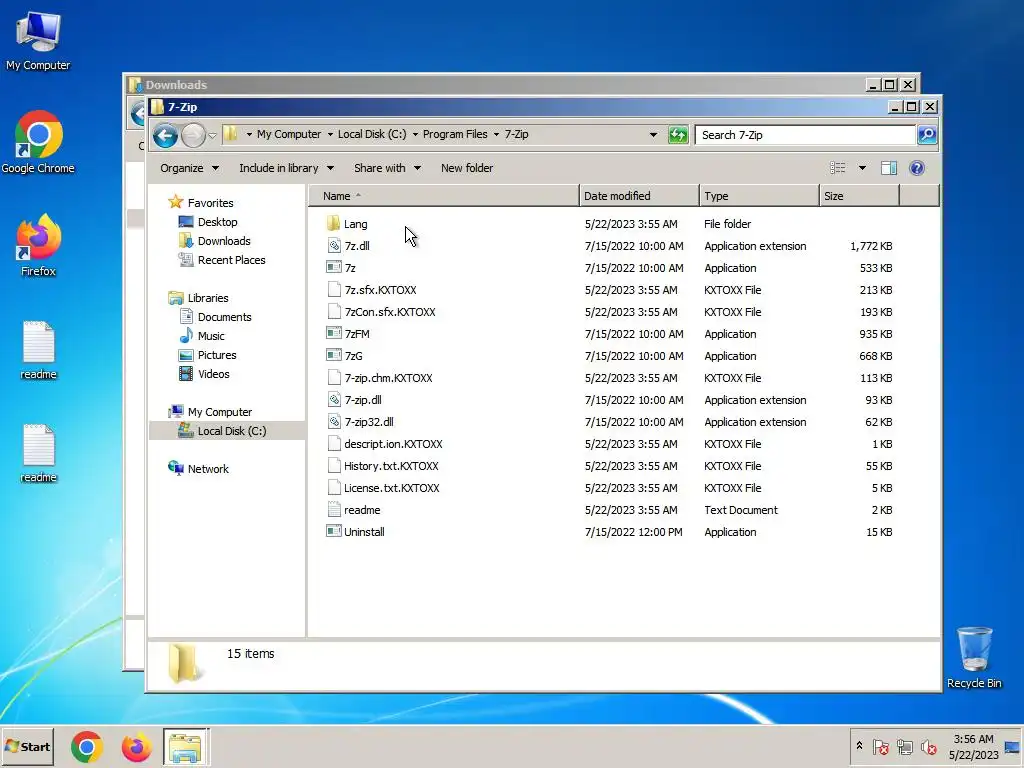This screenshot has height=768, width=1024.
Task: Show hidden system tray icons
Action: [x=859, y=746]
